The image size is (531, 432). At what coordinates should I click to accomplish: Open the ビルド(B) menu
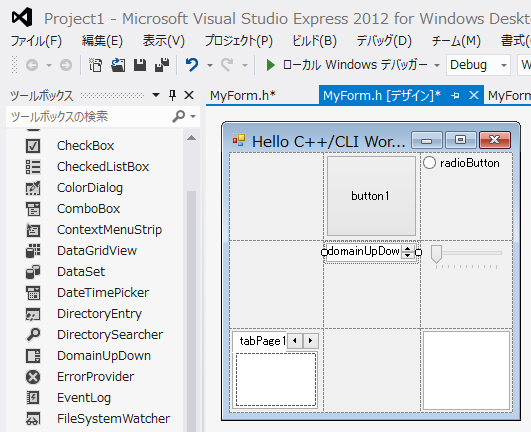(x=315, y=41)
